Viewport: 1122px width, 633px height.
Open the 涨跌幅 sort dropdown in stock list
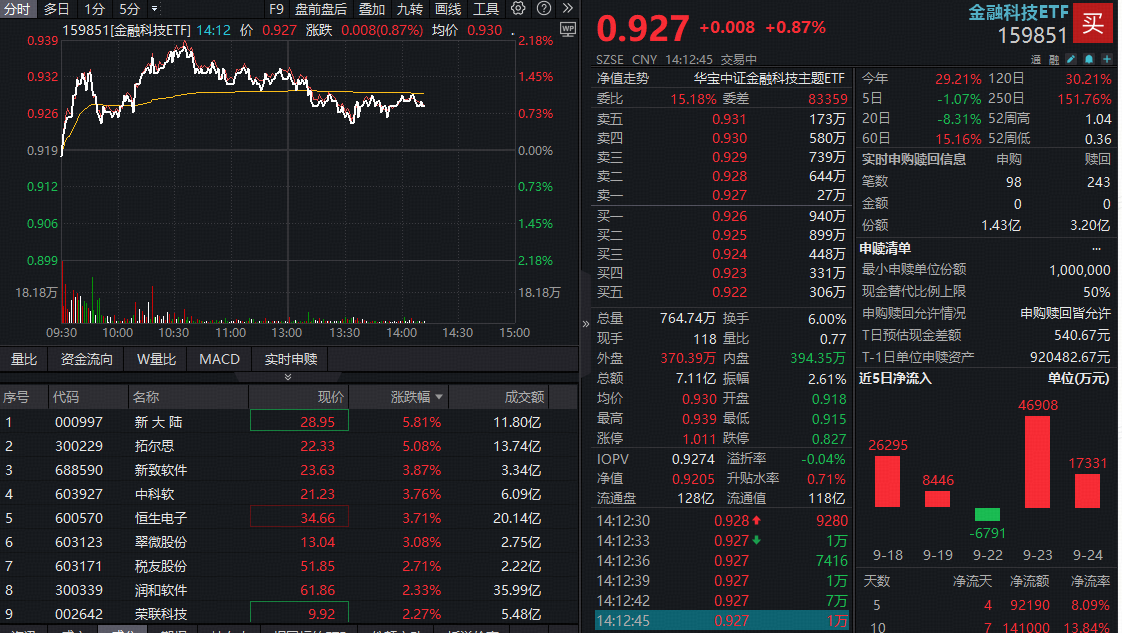point(437,396)
